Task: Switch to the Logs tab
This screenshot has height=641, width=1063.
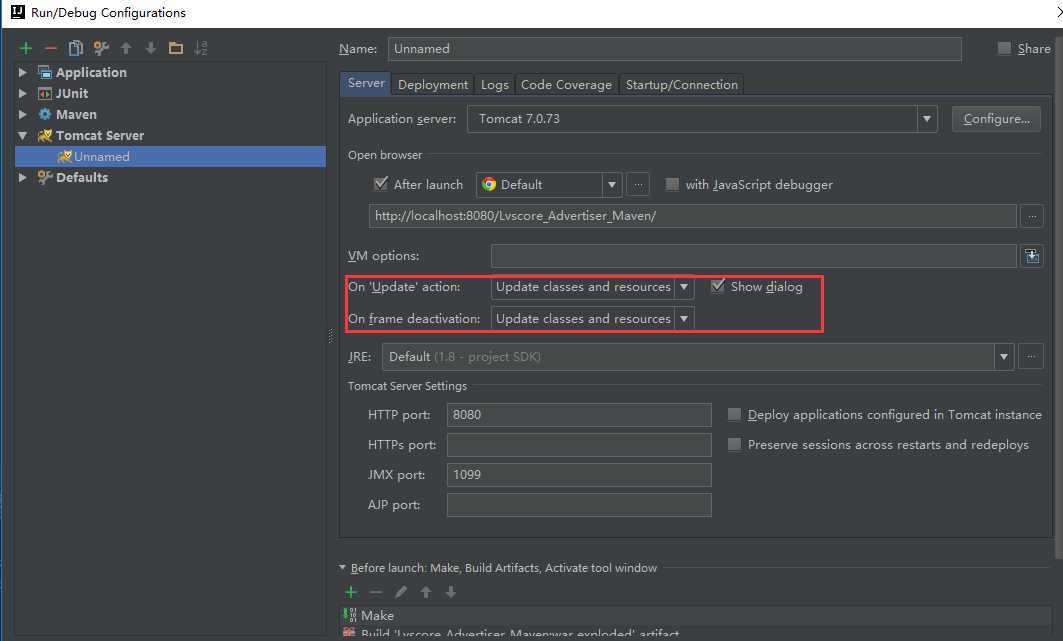Action: (x=494, y=85)
